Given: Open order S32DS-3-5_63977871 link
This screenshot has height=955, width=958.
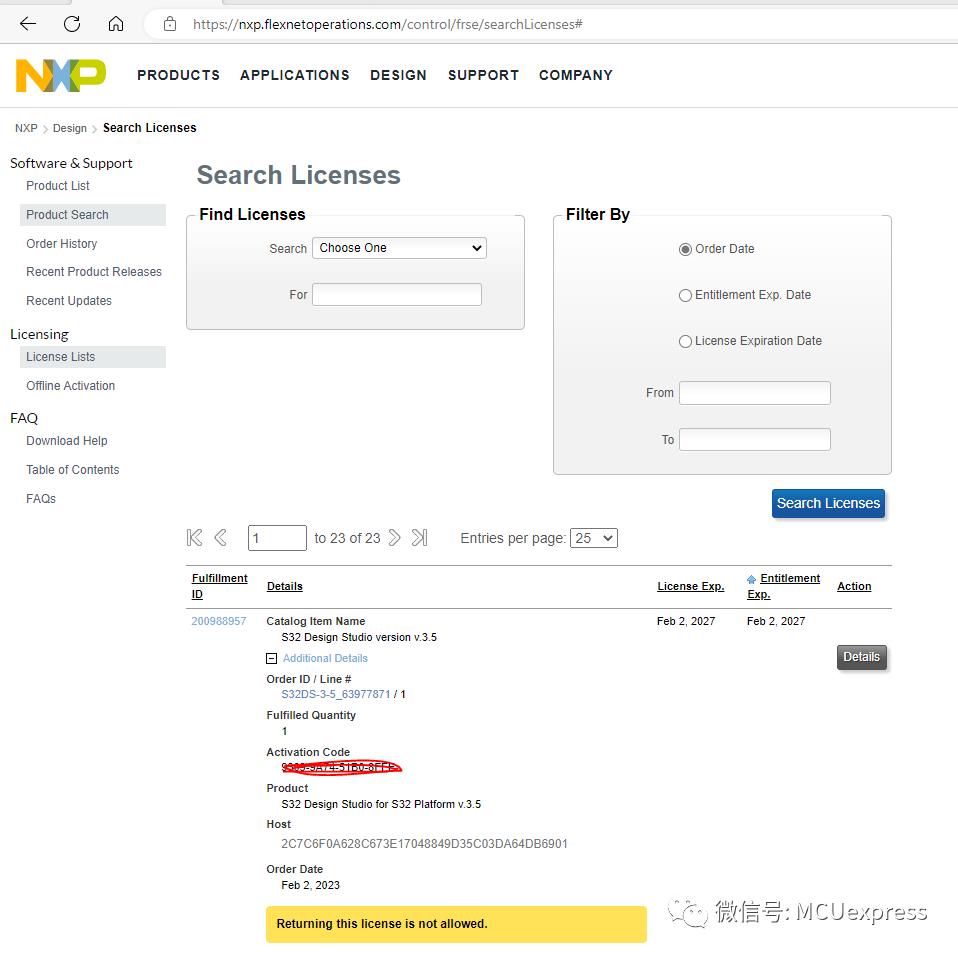Looking at the screenshot, I should pyautogui.click(x=335, y=694).
